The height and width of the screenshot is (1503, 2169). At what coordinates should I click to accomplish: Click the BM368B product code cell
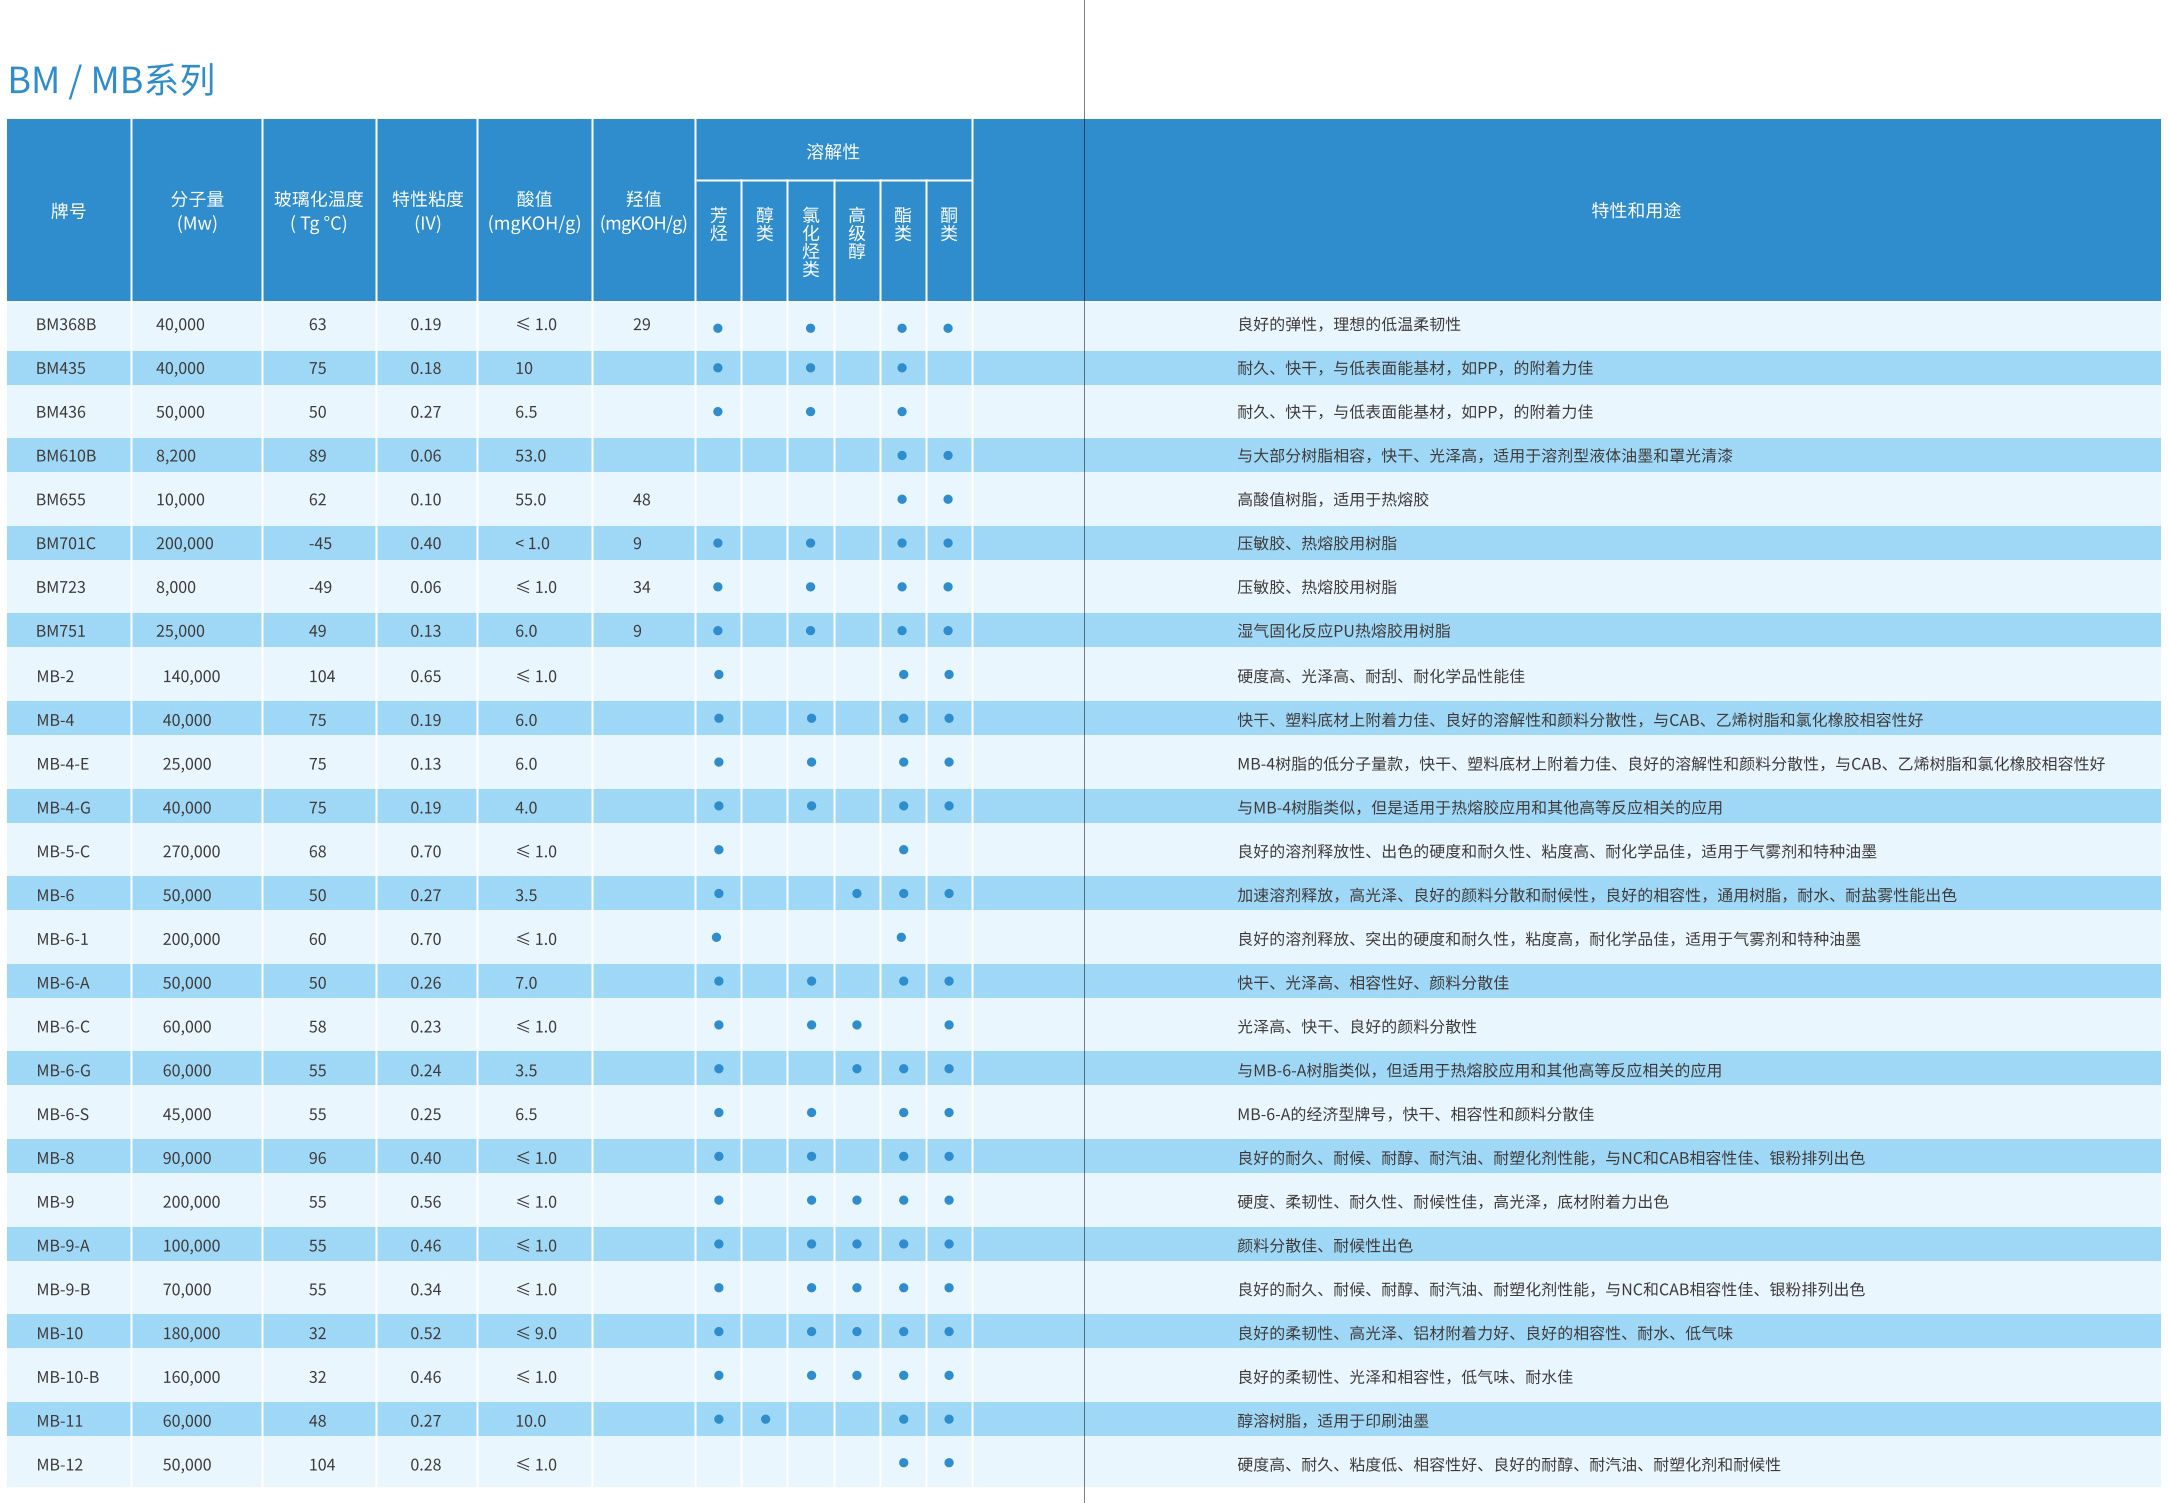tap(66, 325)
